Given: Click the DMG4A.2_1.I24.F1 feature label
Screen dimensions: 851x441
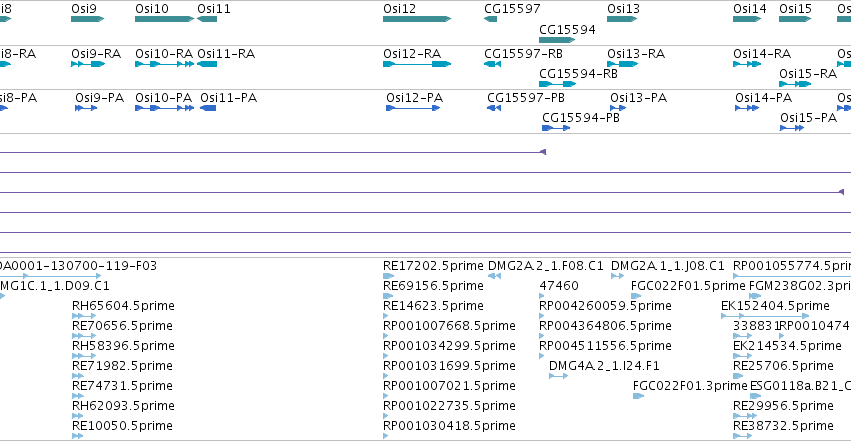Looking at the screenshot, I should (604, 366).
